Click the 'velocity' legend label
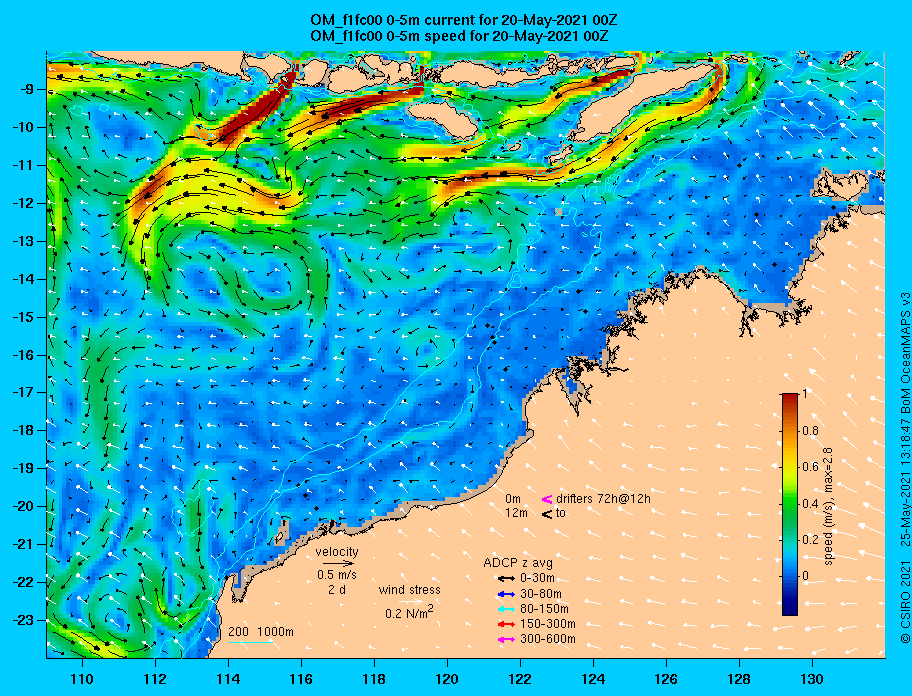The height and width of the screenshot is (696, 912). coord(337,551)
